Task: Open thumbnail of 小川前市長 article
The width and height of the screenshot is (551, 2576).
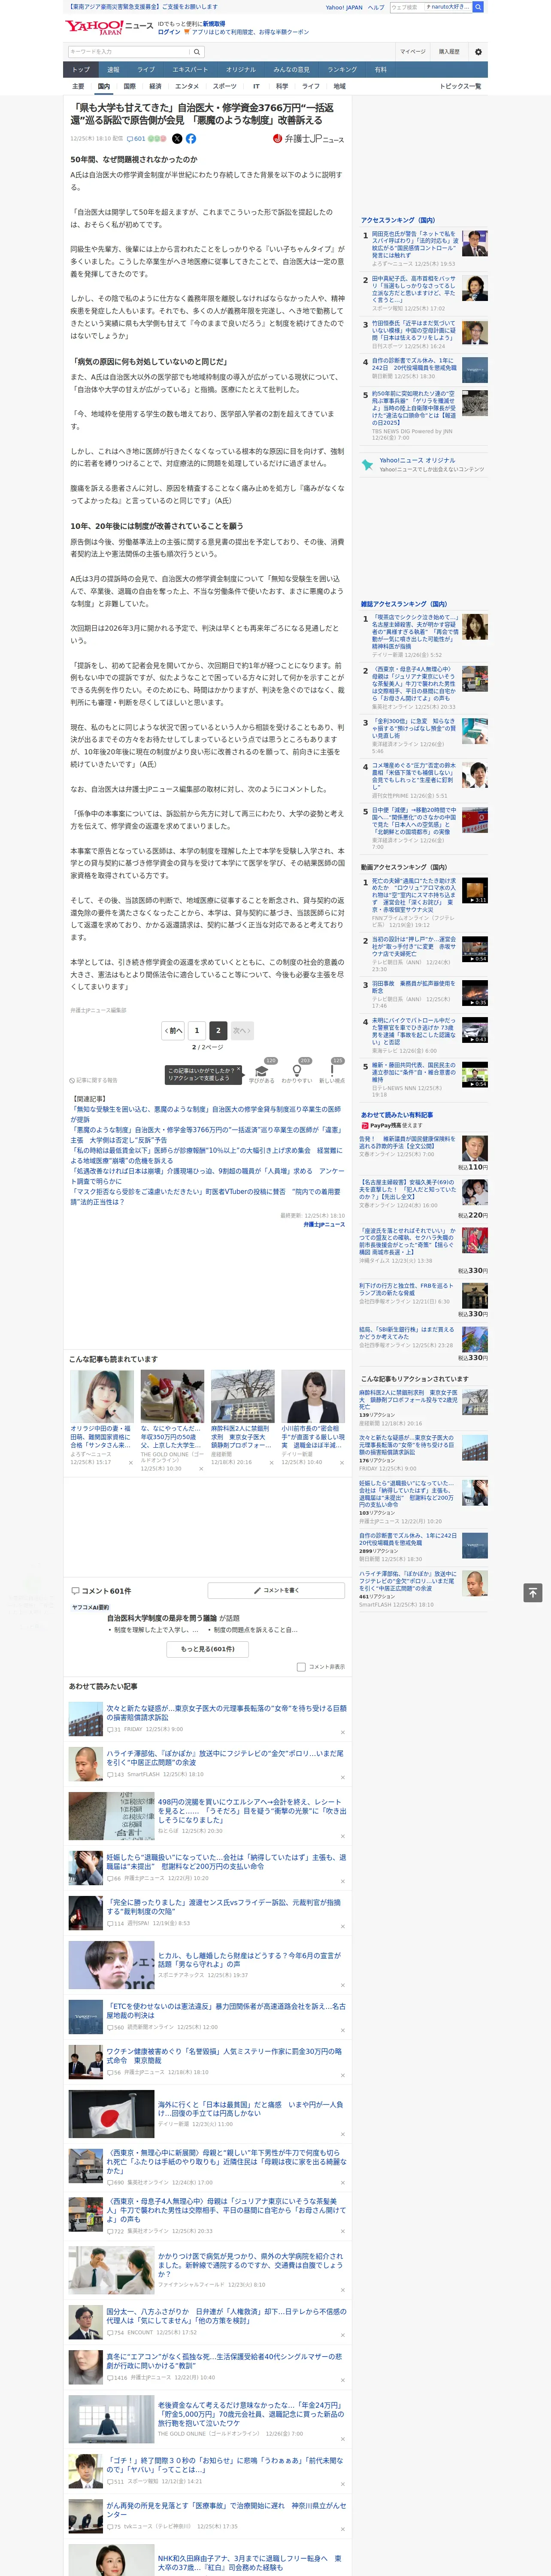Action: [x=312, y=1396]
